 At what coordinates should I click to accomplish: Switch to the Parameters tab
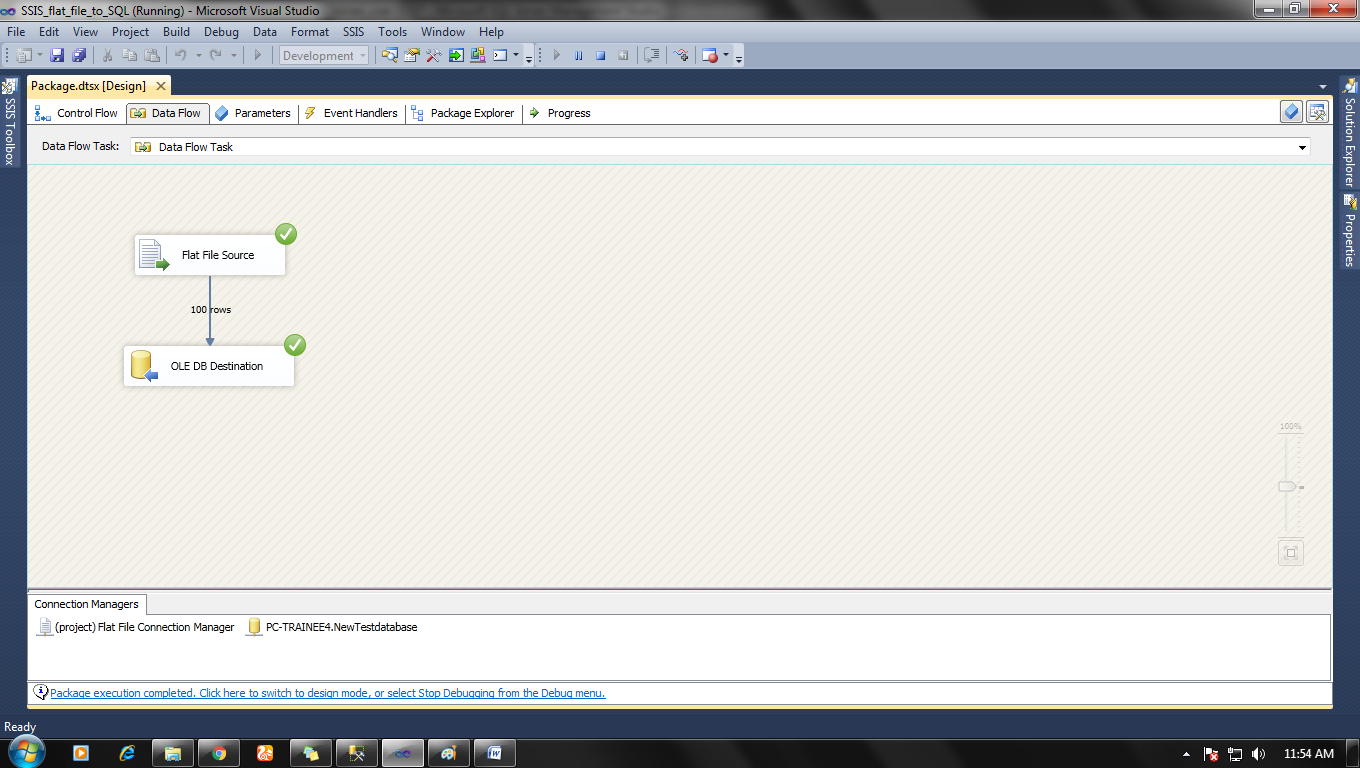pyautogui.click(x=252, y=113)
